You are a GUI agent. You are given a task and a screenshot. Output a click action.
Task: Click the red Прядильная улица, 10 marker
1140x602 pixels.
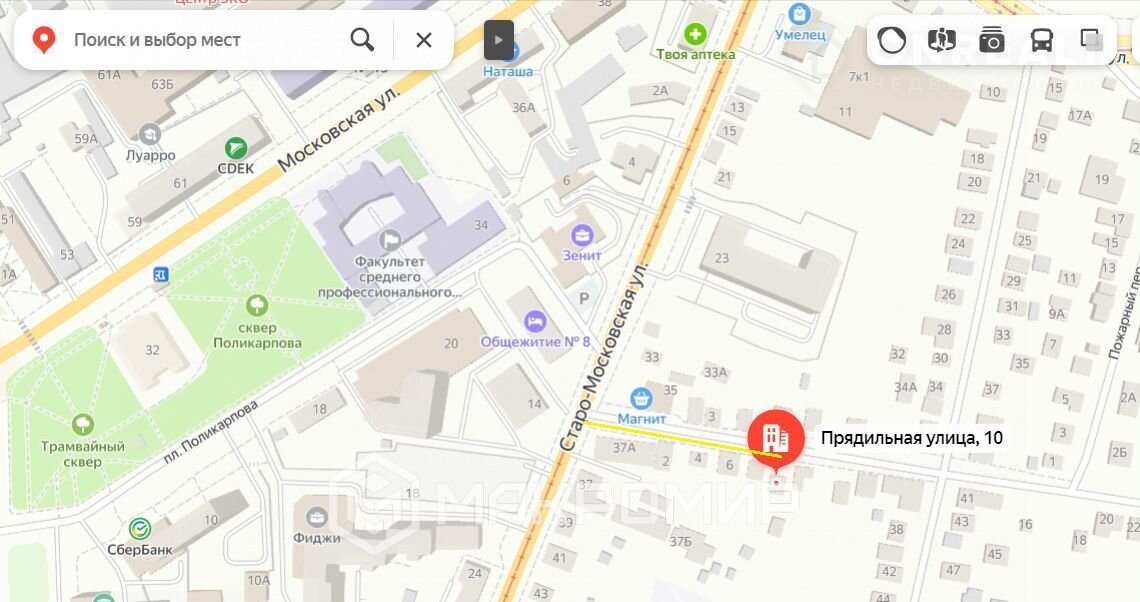[x=776, y=437]
